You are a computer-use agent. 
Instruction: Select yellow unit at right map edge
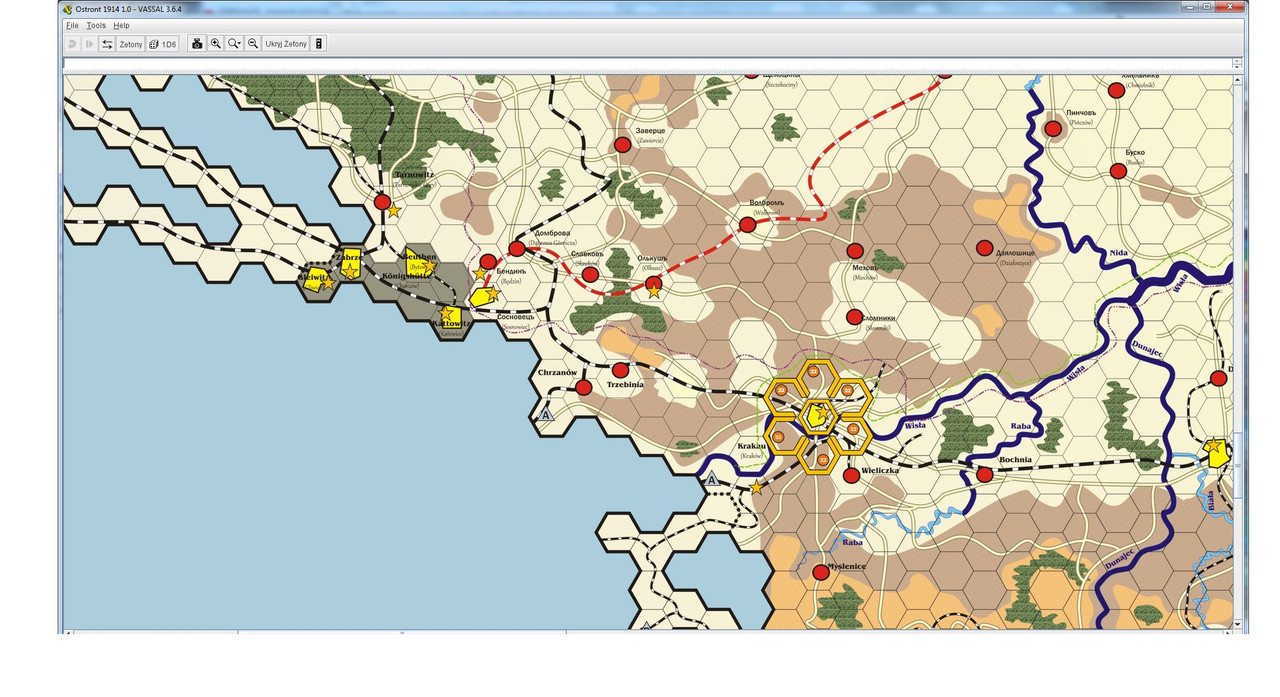tap(1217, 453)
